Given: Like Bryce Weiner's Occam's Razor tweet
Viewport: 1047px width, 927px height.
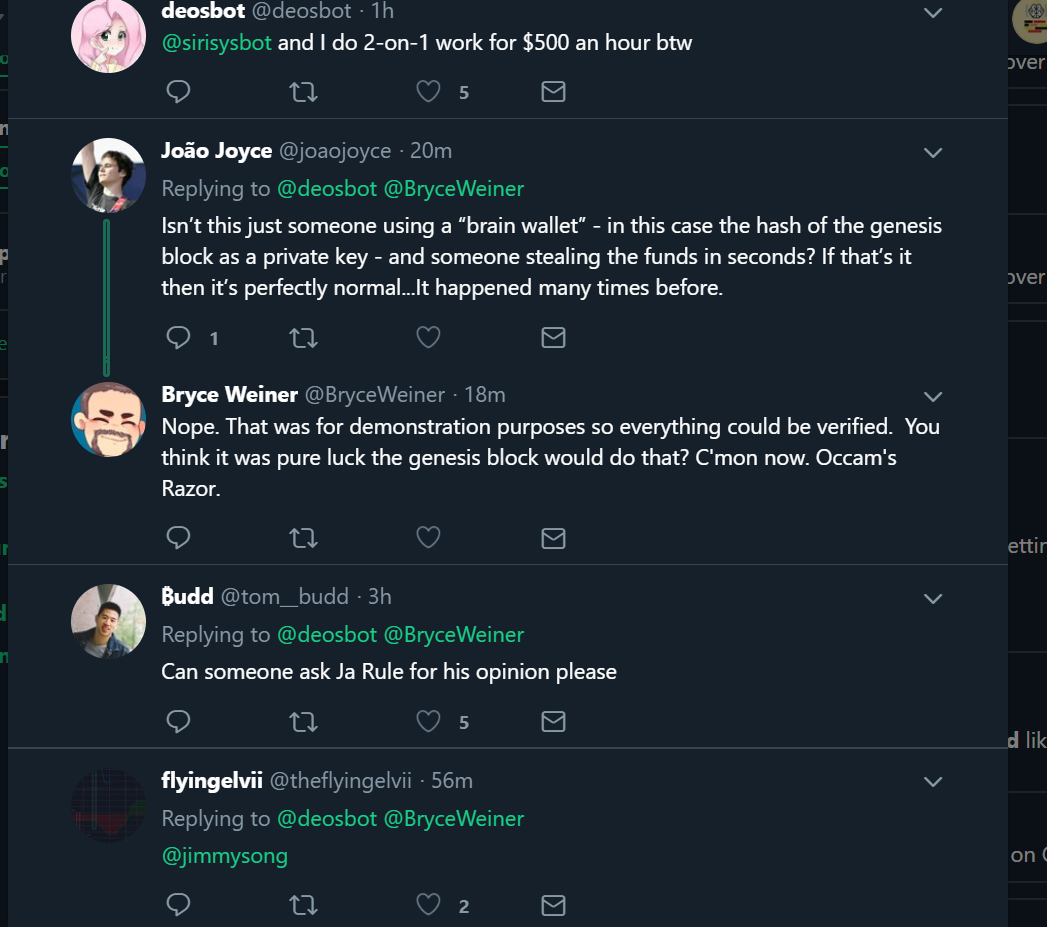Looking at the screenshot, I should tap(429, 538).
